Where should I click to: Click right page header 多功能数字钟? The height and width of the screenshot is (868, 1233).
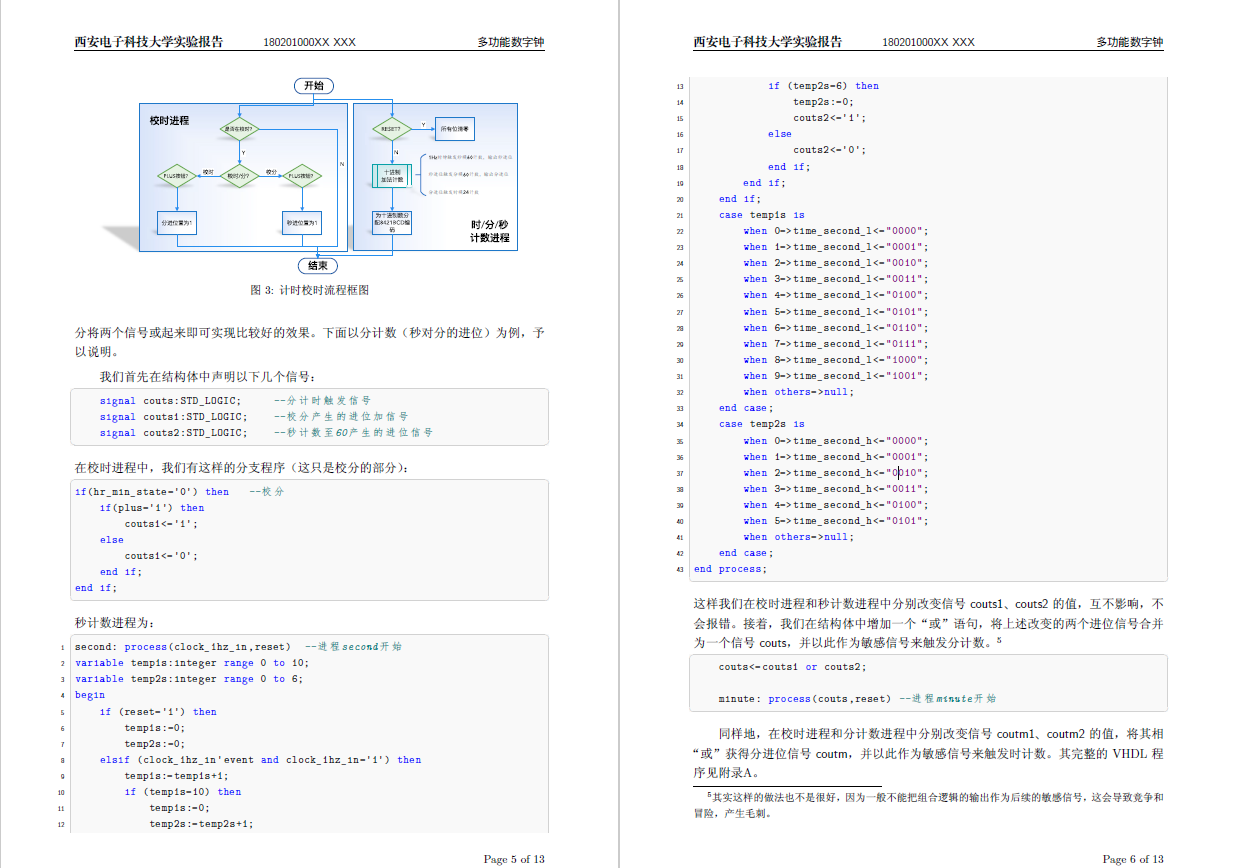(1129, 42)
